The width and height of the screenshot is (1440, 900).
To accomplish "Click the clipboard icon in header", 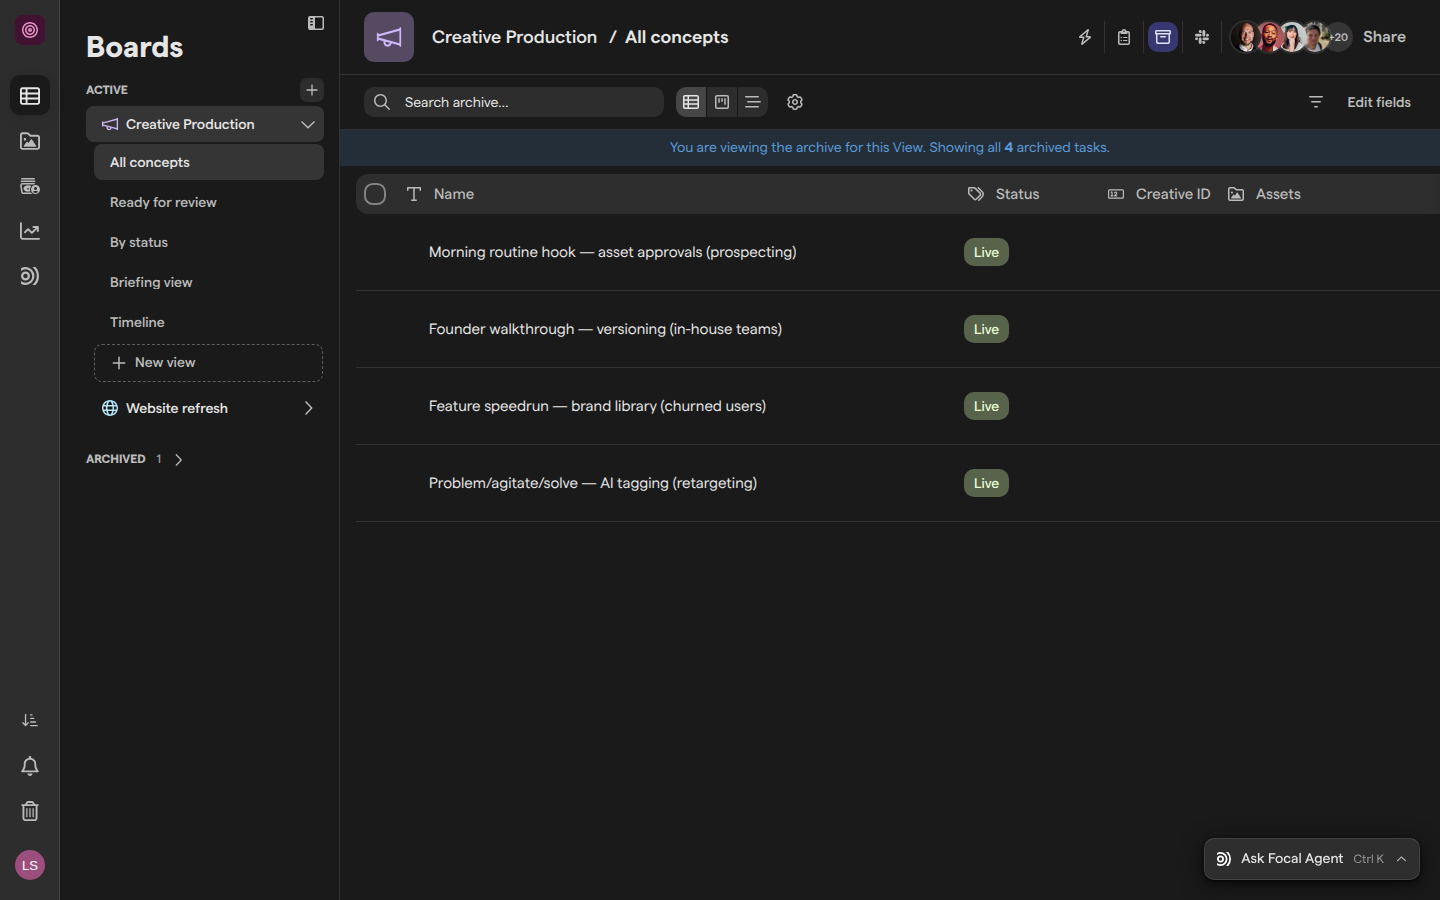I will pyautogui.click(x=1124, y=37).
